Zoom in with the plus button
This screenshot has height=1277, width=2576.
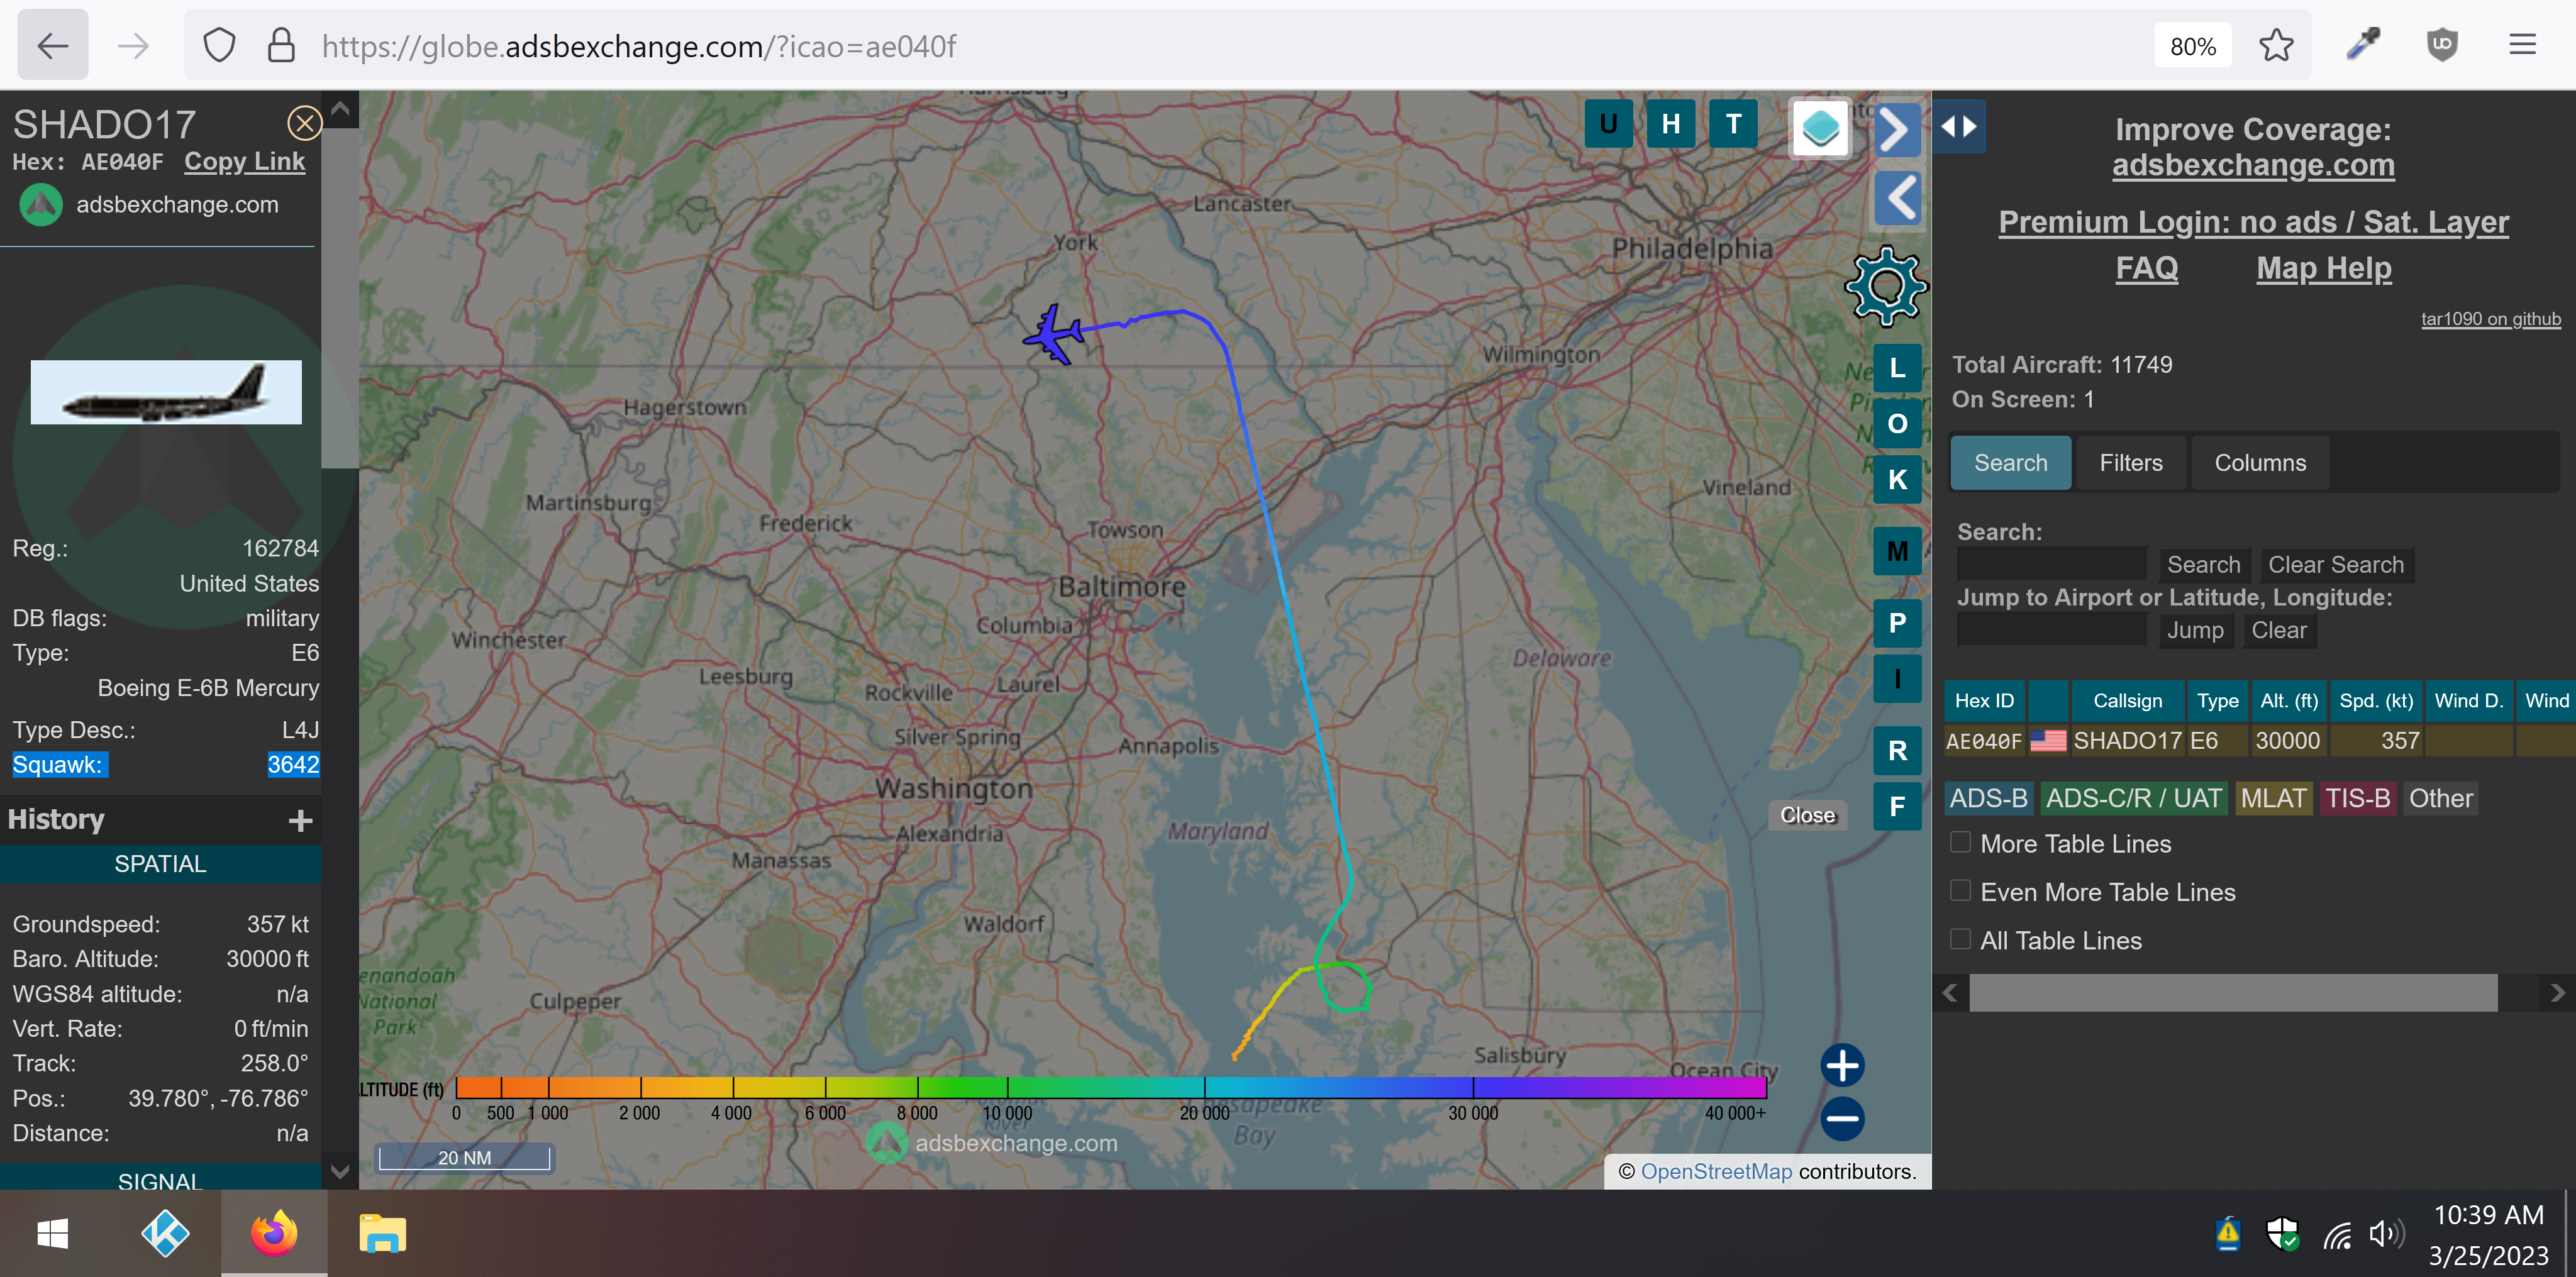pos(1841,1066)
